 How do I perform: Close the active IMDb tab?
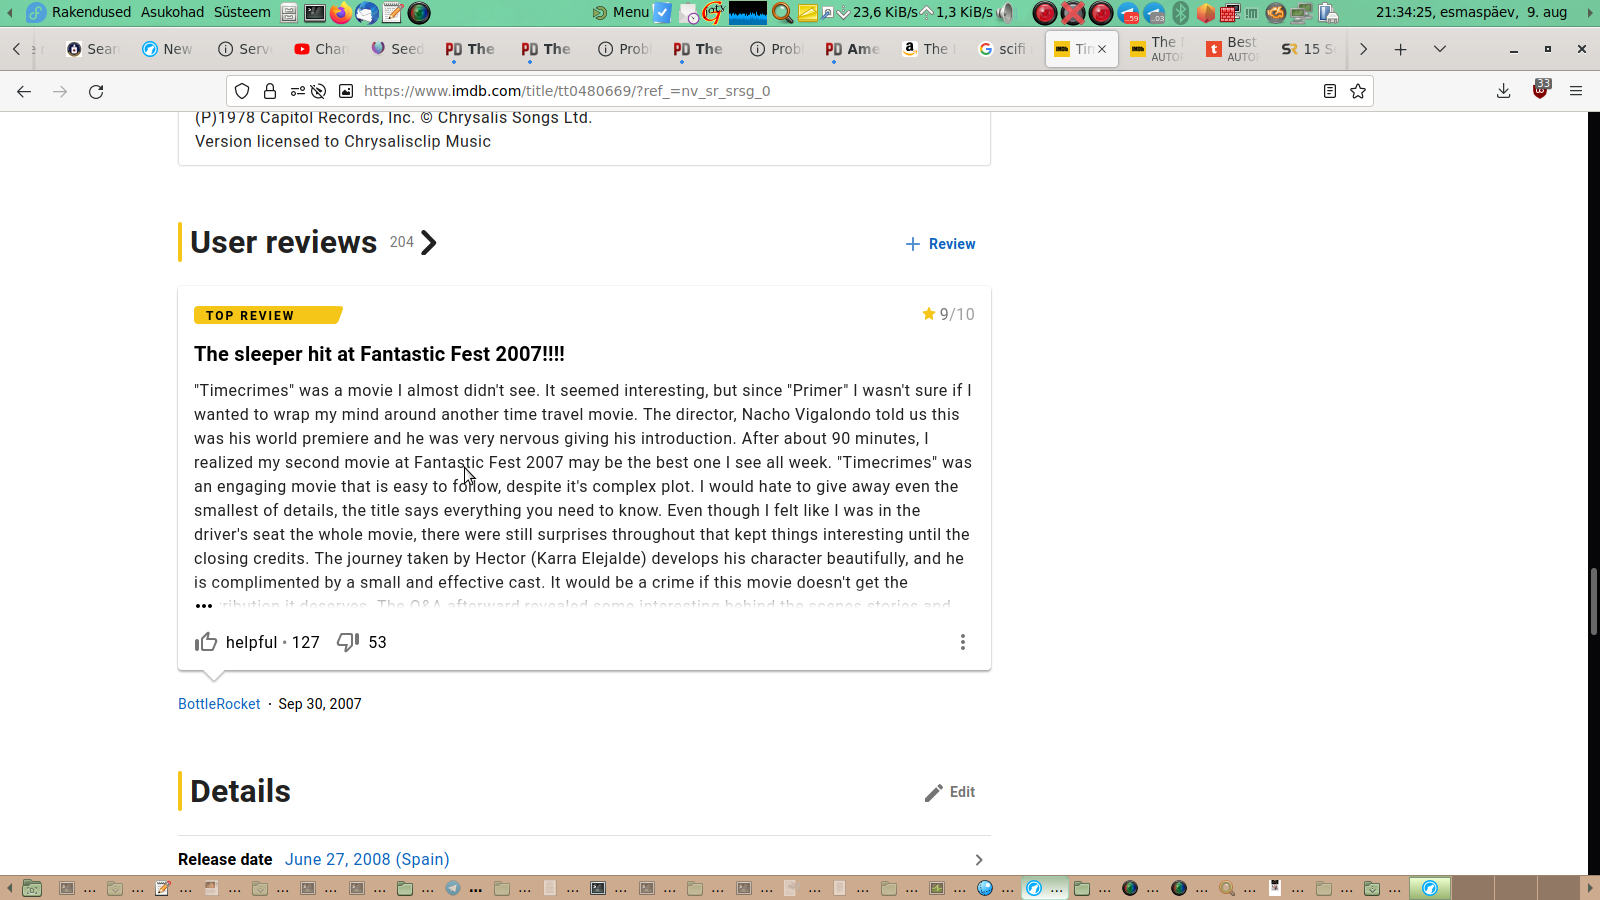point(1102,49)
